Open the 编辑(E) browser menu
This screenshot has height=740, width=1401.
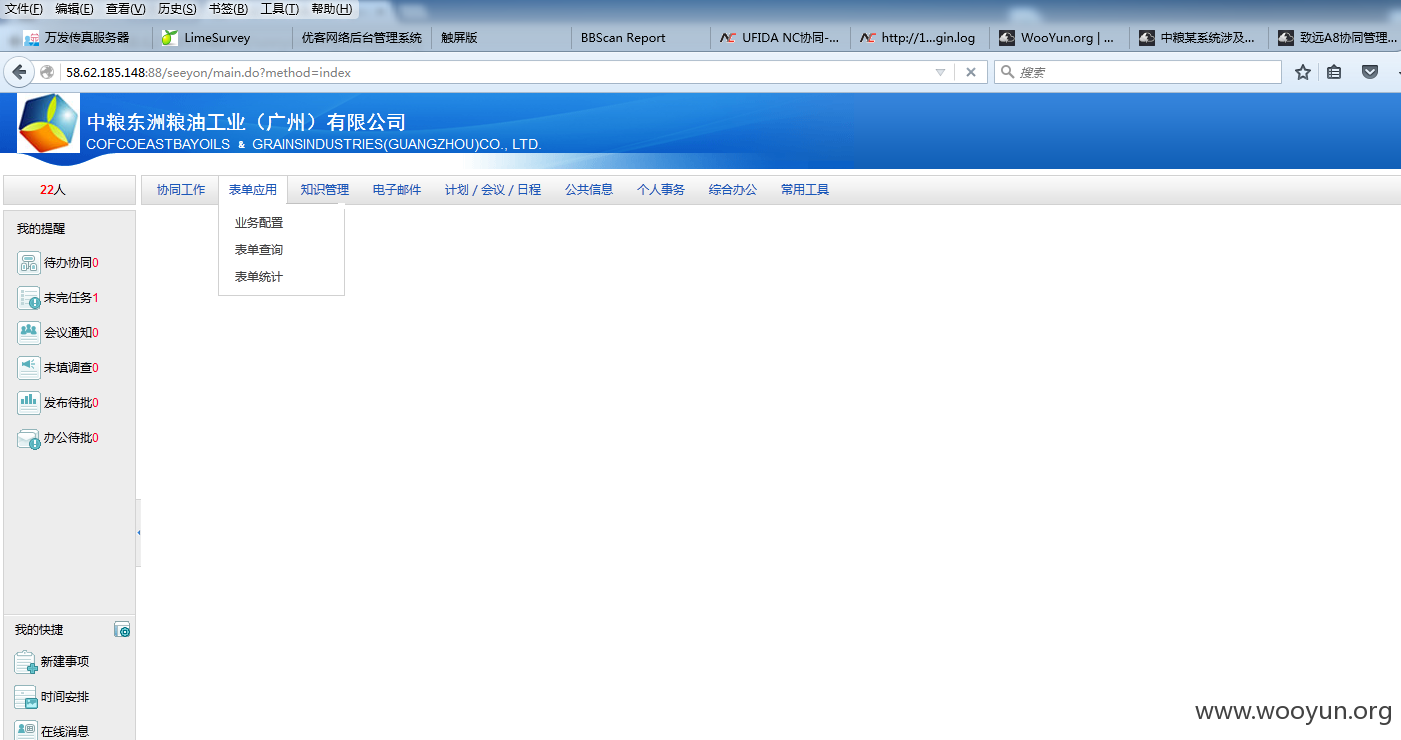[74, 9]
